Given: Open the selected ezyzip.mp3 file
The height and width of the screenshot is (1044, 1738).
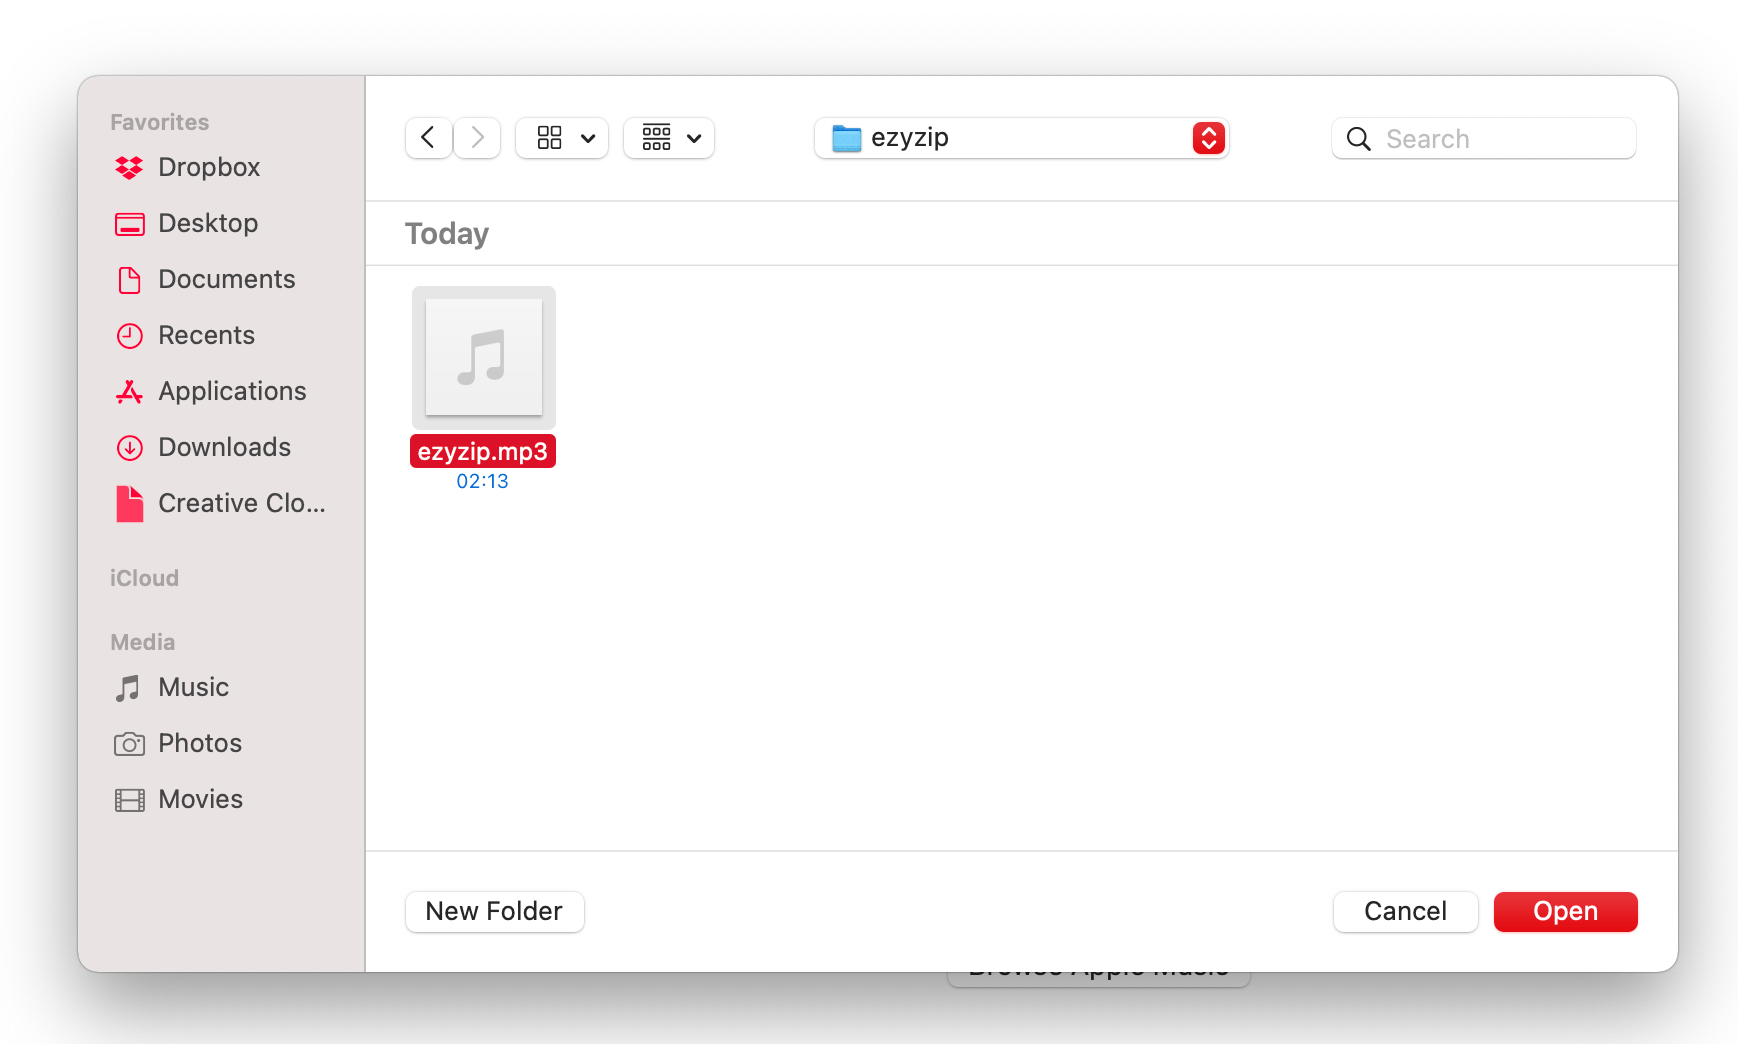Looking at the screenshot, I should point(1565,911).
